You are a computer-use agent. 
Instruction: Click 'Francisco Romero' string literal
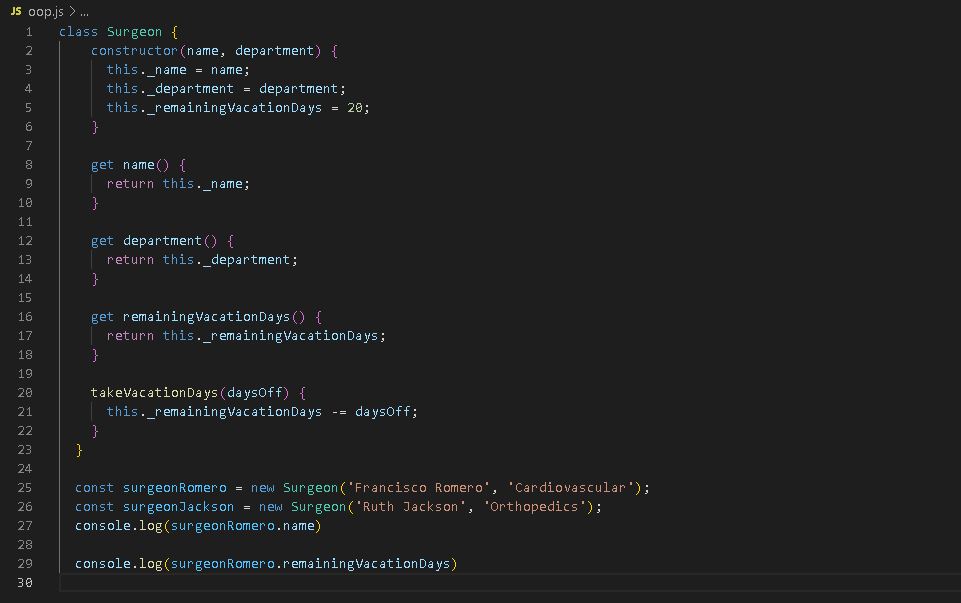(419, 488)
